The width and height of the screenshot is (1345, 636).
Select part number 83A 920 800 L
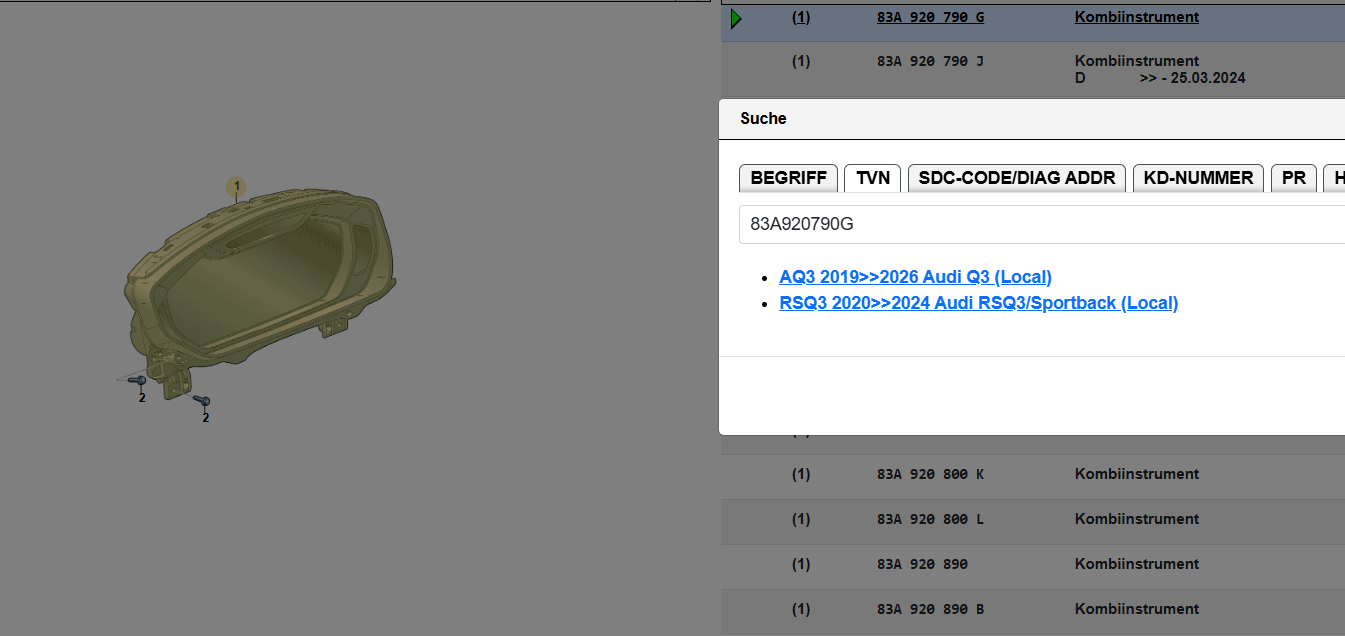[x=930, y=519]
